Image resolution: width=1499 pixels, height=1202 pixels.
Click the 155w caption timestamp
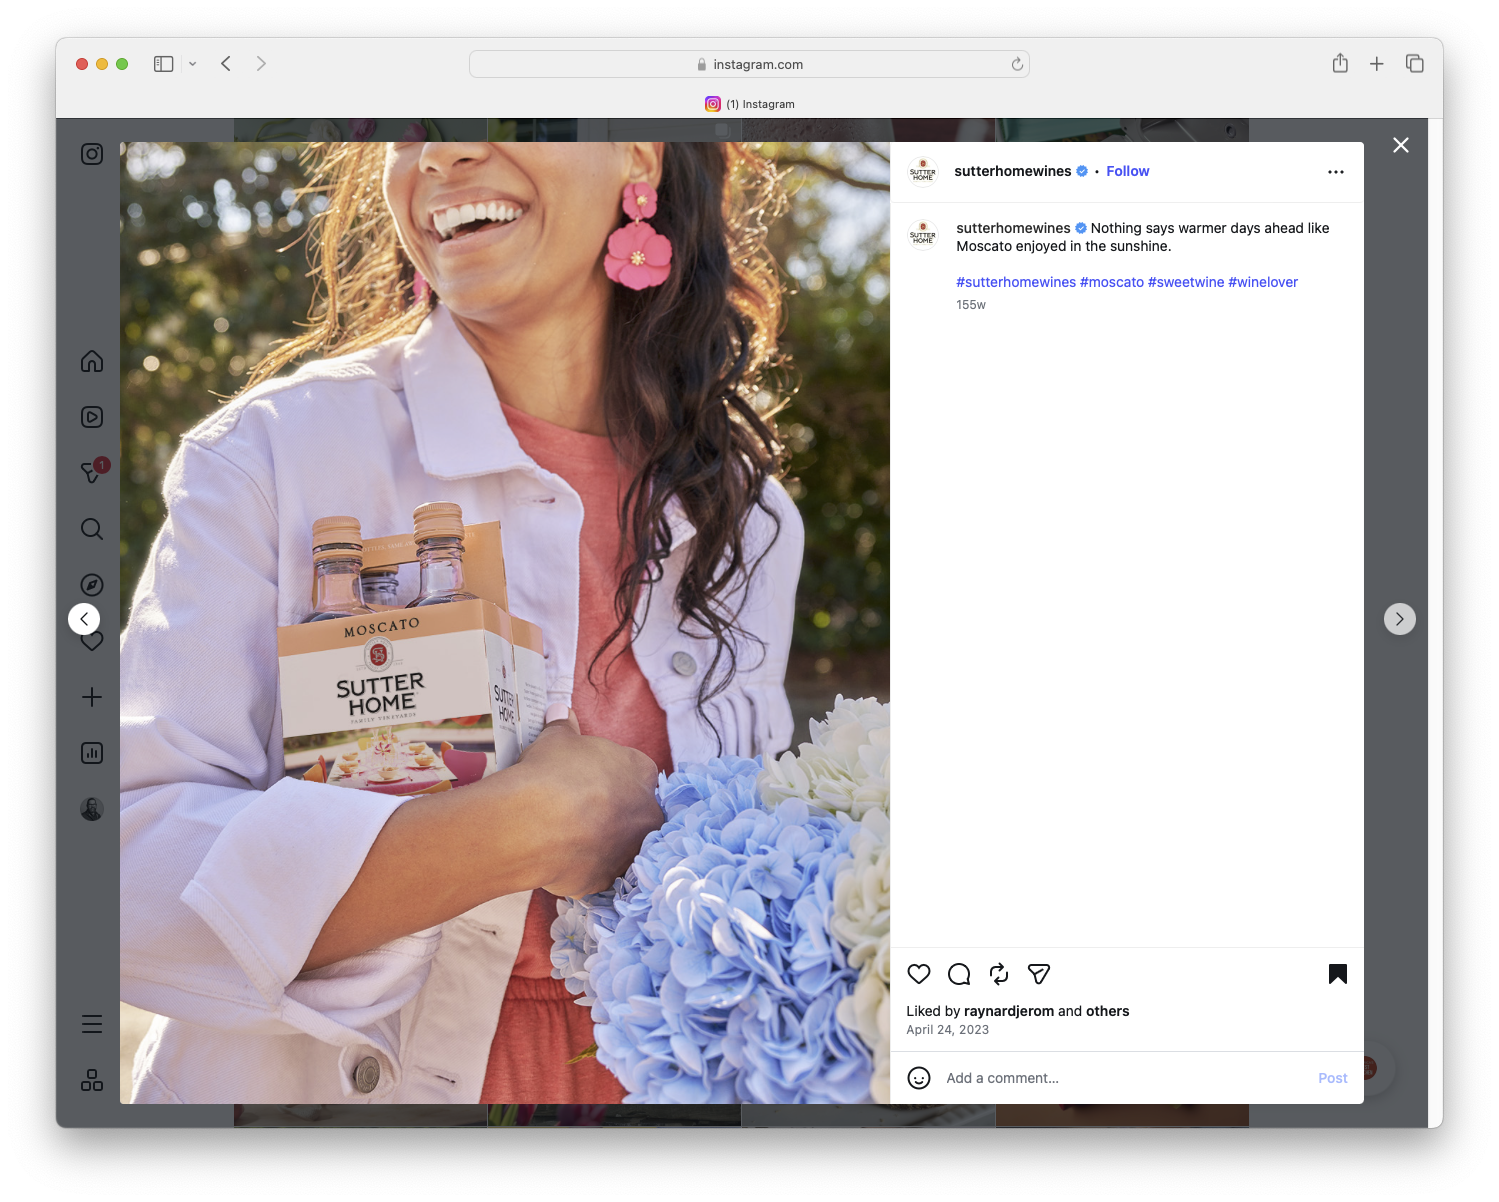coord(971,305)
